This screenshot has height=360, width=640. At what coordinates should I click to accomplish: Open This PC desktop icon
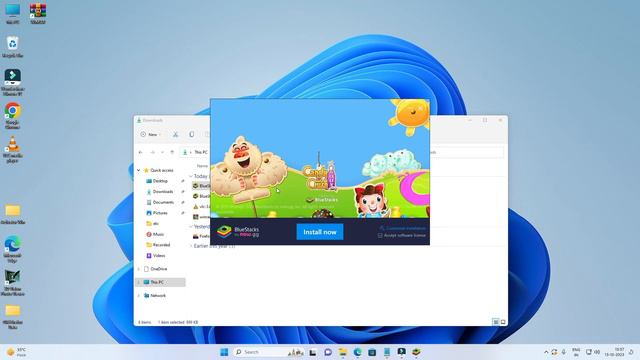coord(13,14)
